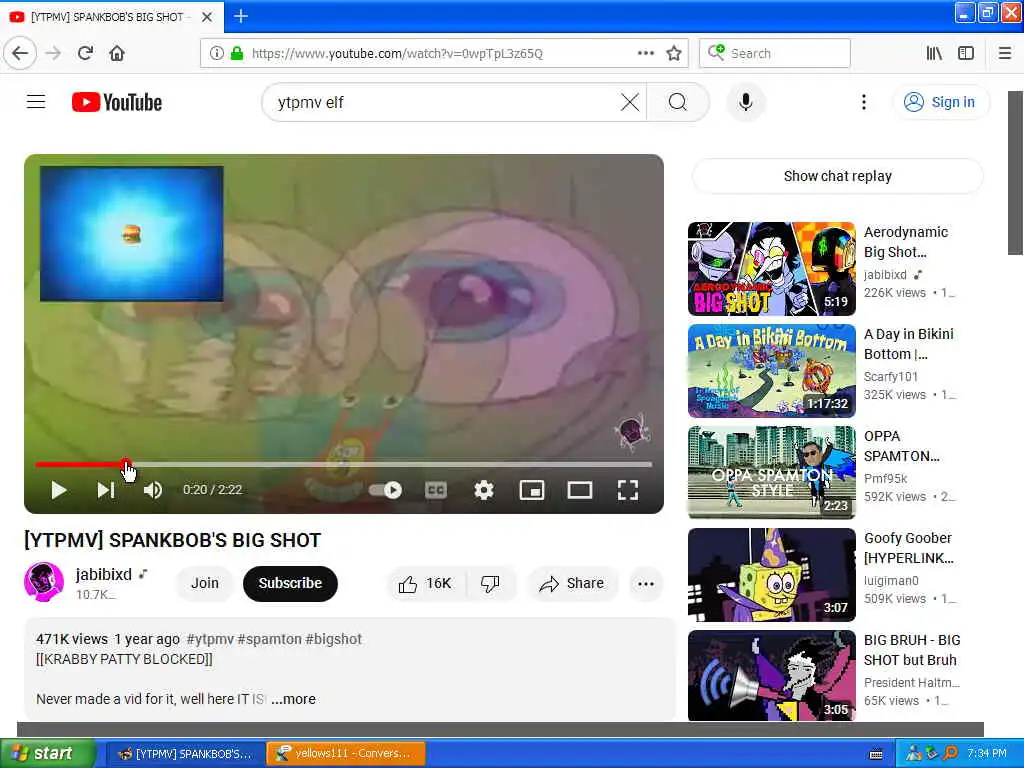Bookmark this page with the star icon

(674, 53)
